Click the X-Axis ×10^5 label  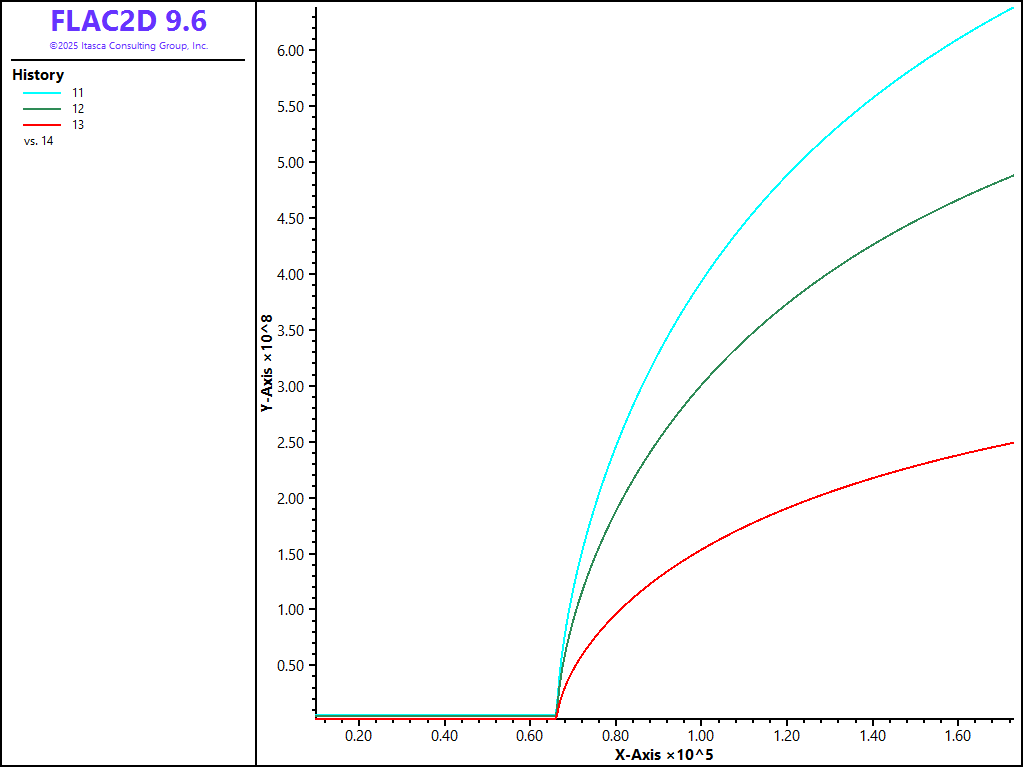(x=664, y=754)
